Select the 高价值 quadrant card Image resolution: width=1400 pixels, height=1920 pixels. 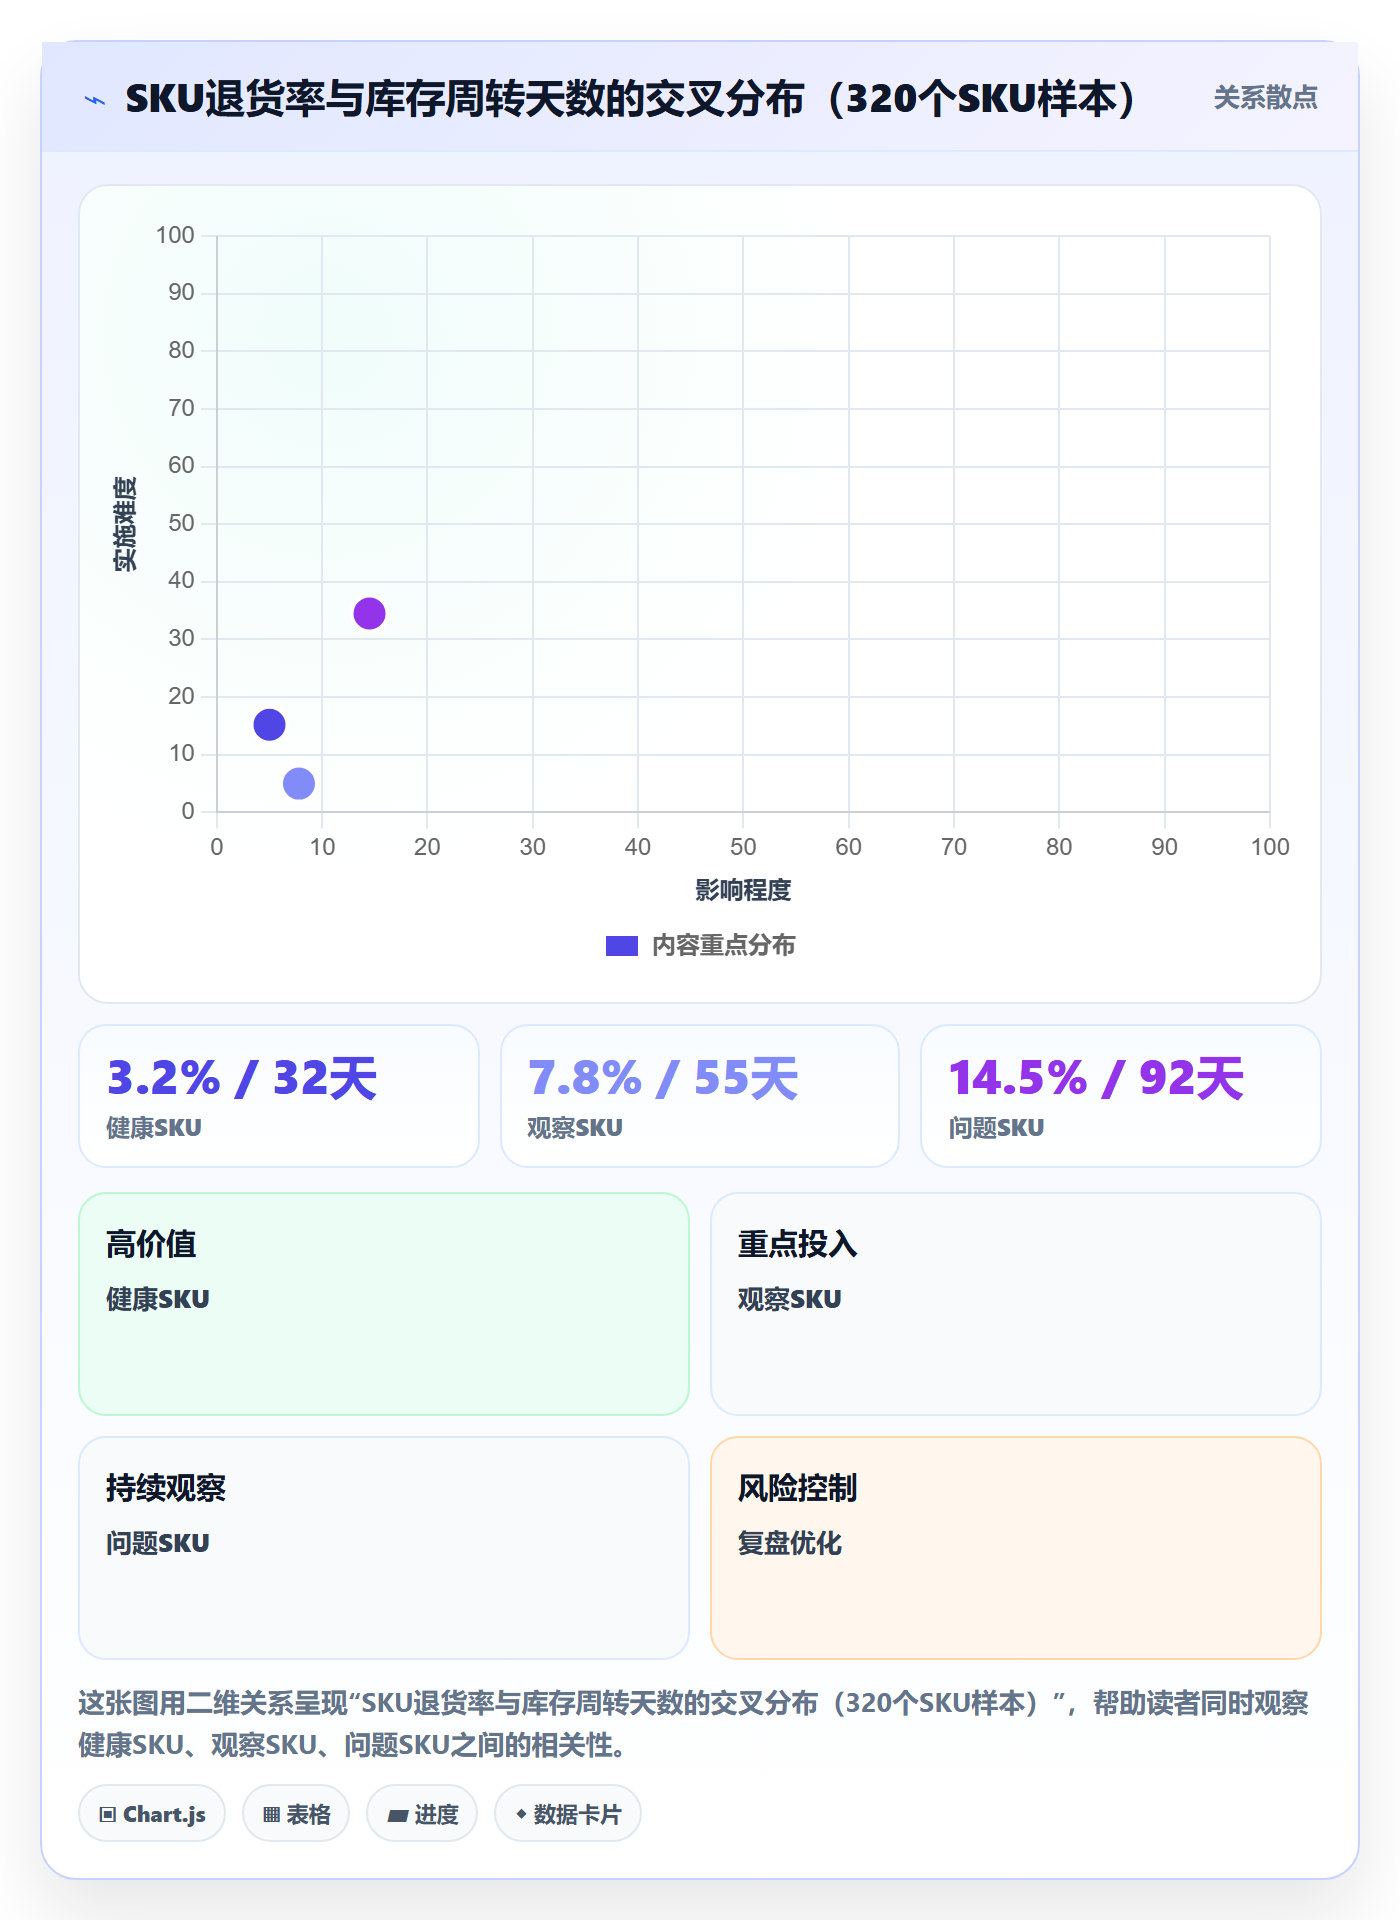coord(384,1303)
